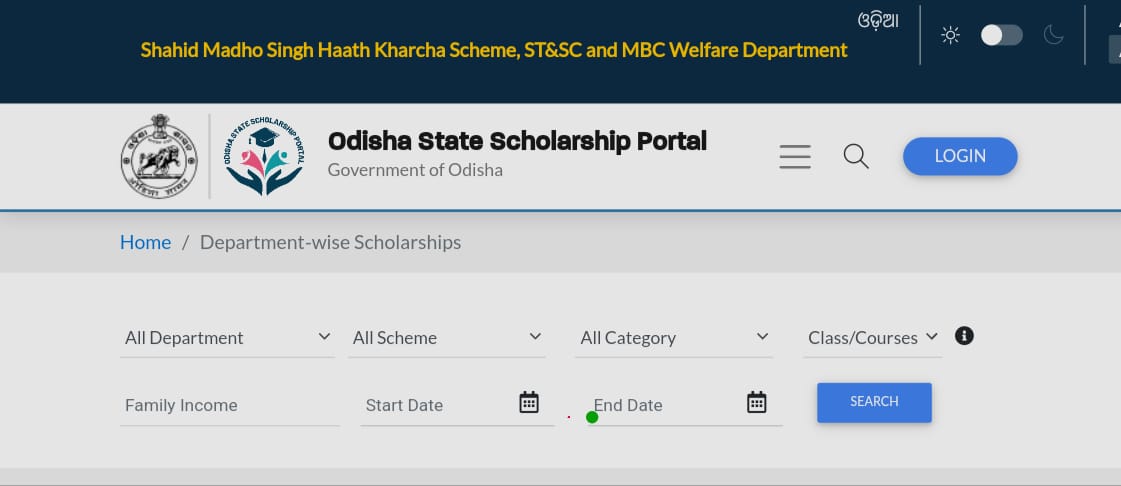The height and width of the screenshot is (486, 1121).
Task: Click the moon dark-mode icon
Action: point(1053,35)
